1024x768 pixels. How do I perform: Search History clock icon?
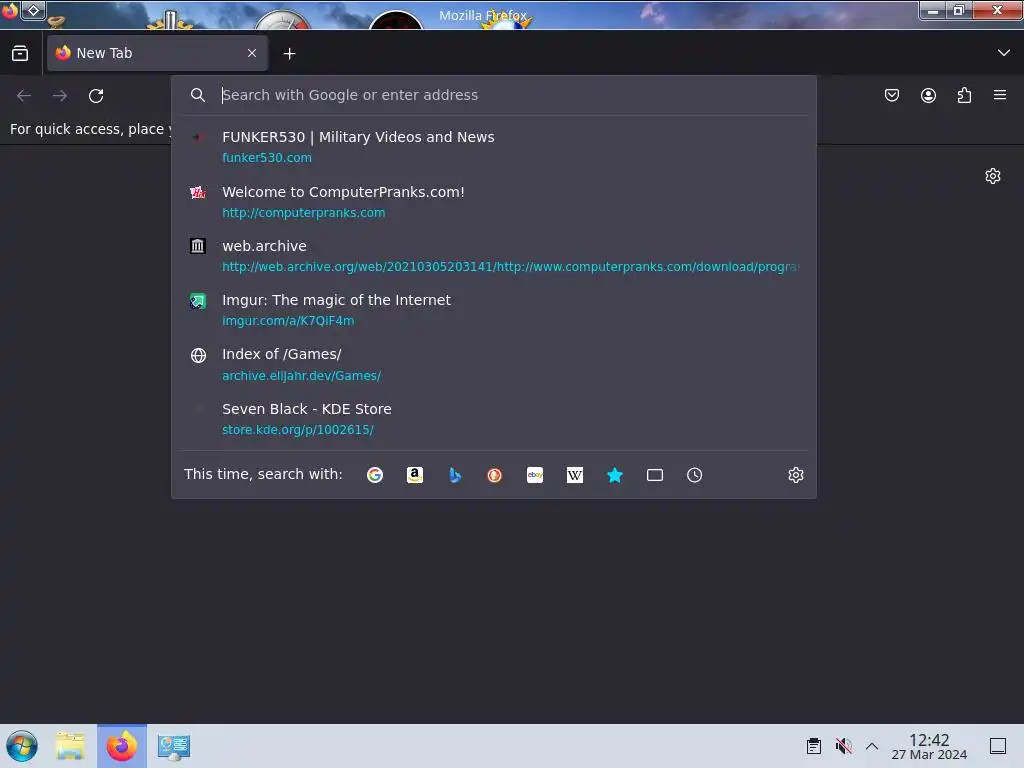(694, 475)
